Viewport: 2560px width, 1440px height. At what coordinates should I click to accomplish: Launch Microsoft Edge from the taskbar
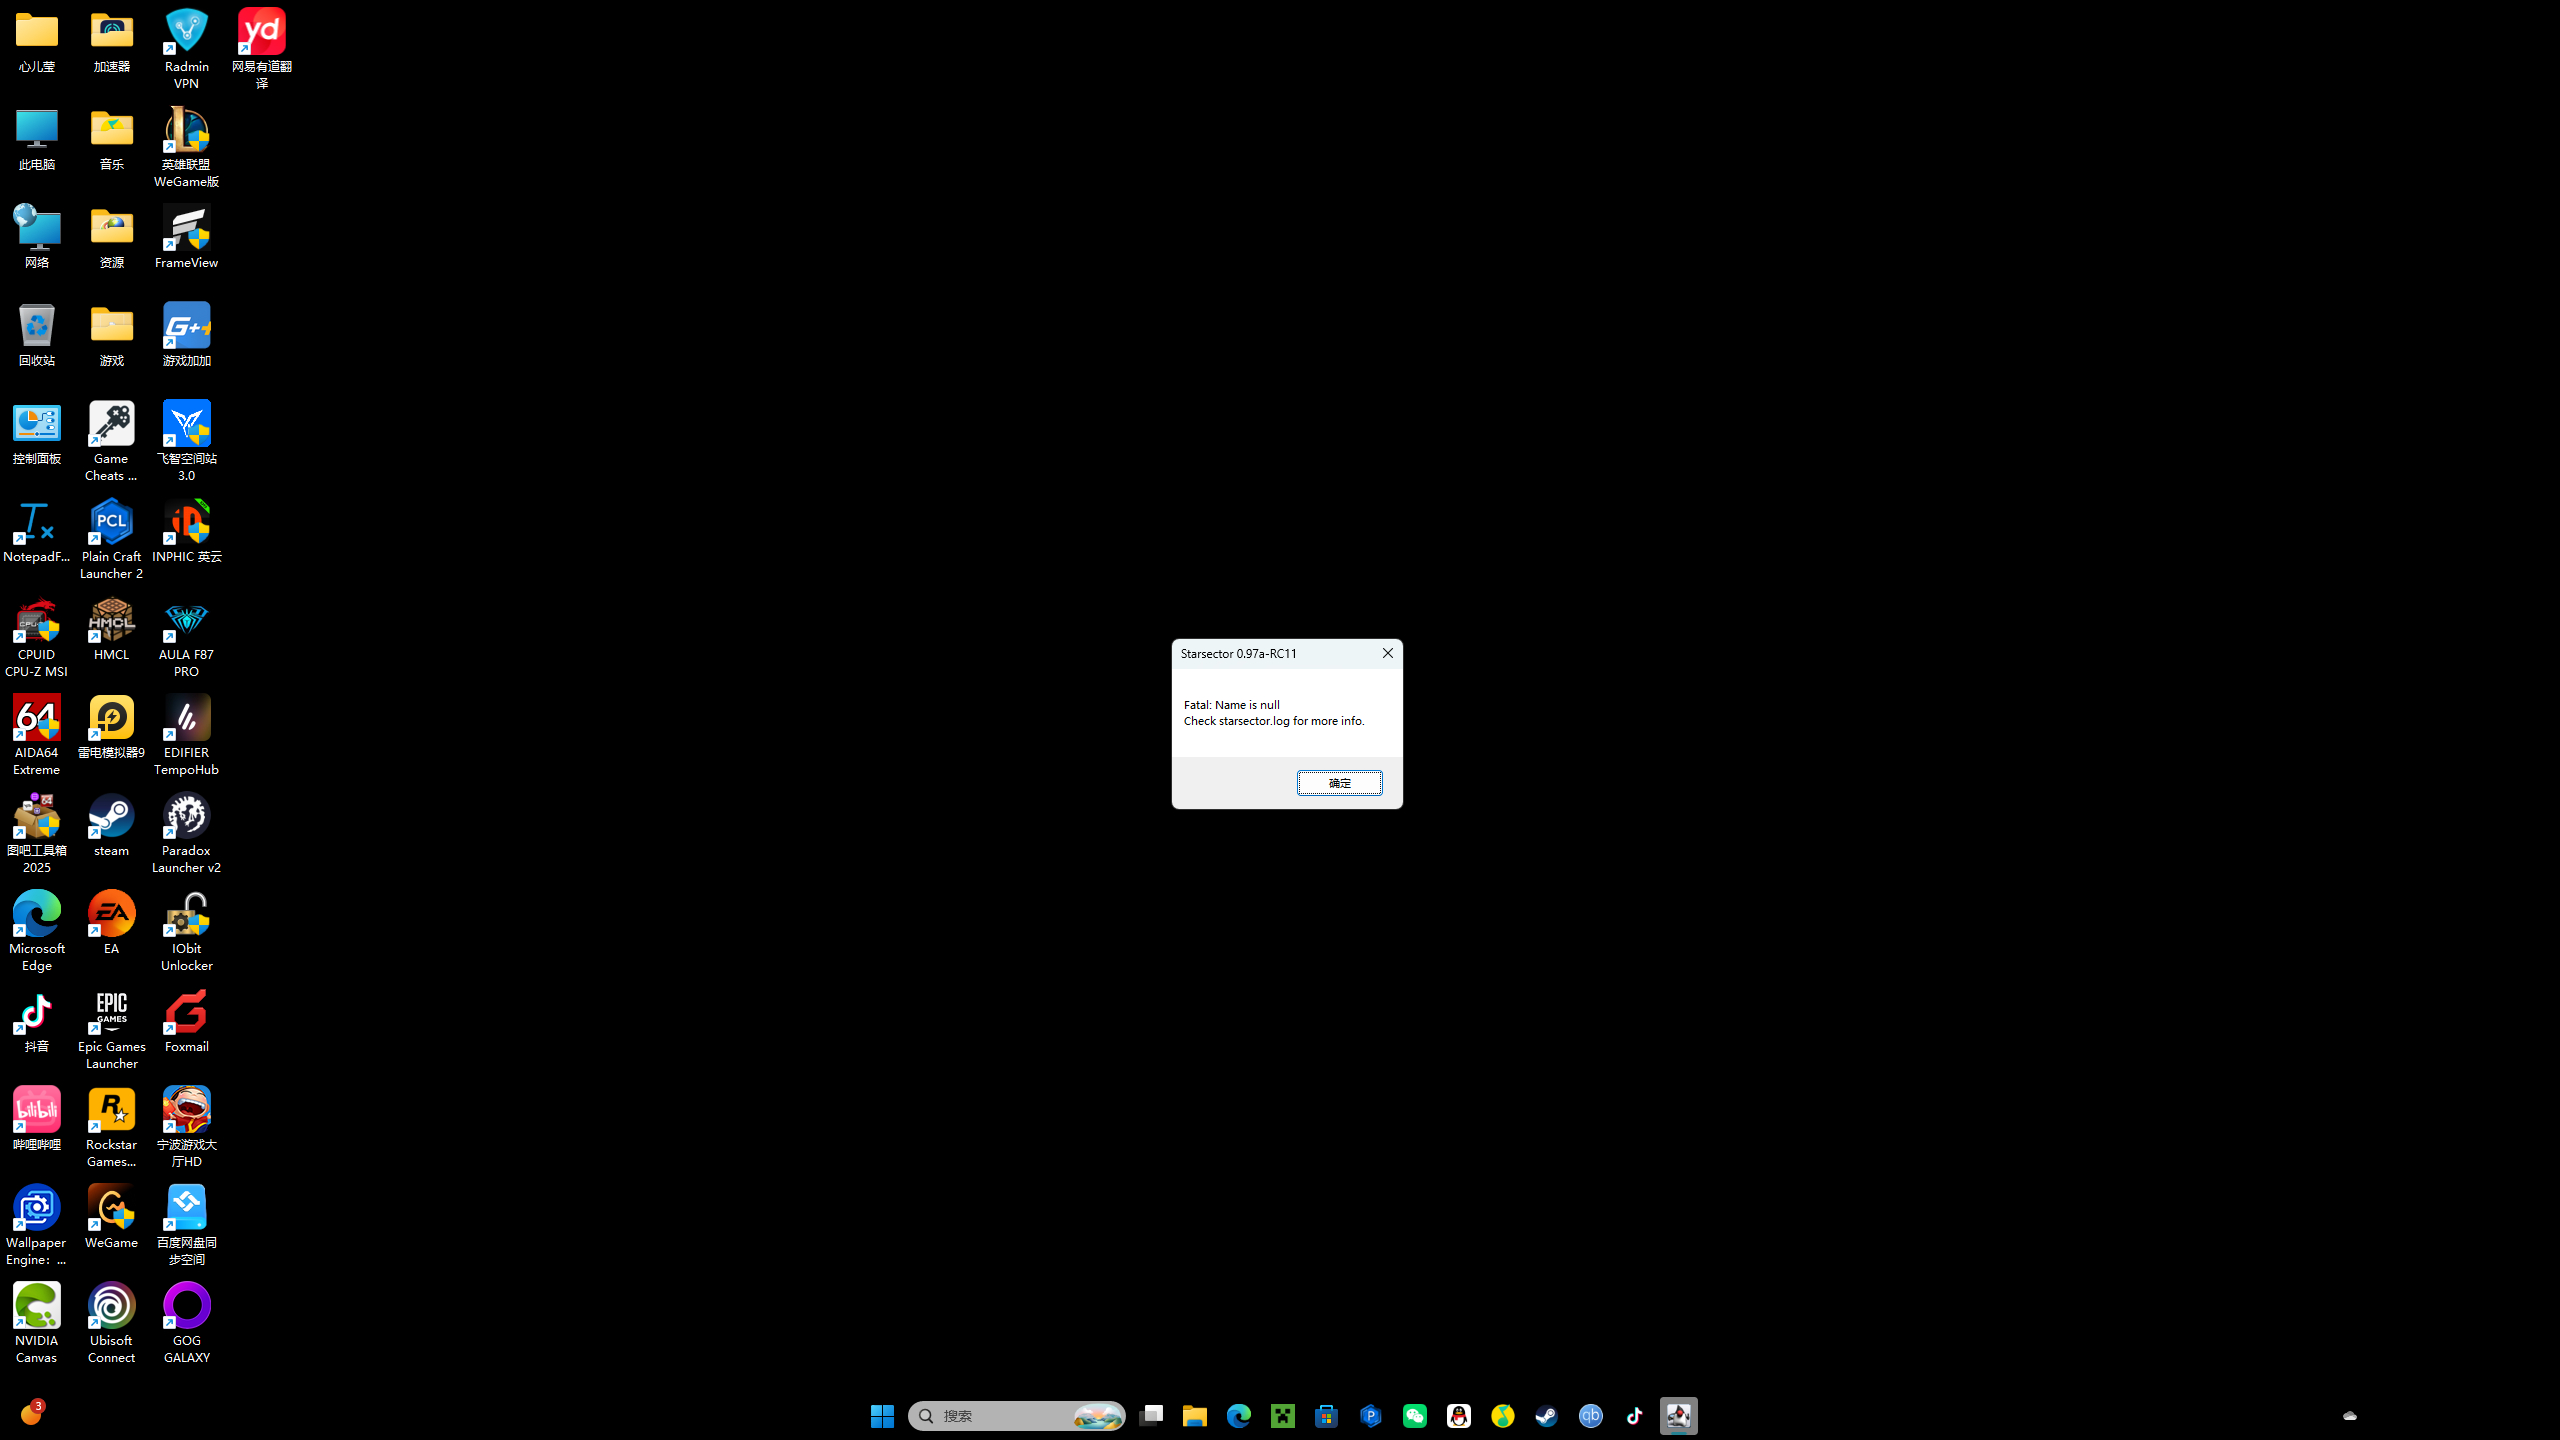click(1238, 1415)
